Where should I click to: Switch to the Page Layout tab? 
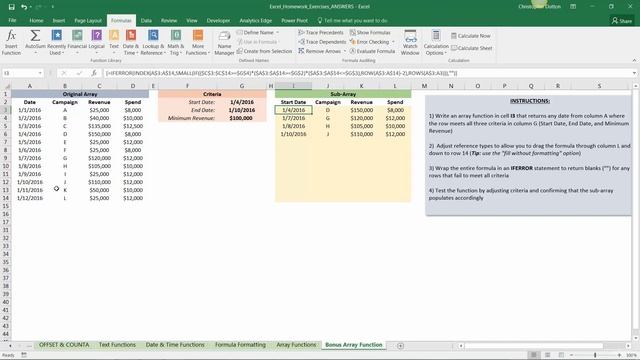88,20
